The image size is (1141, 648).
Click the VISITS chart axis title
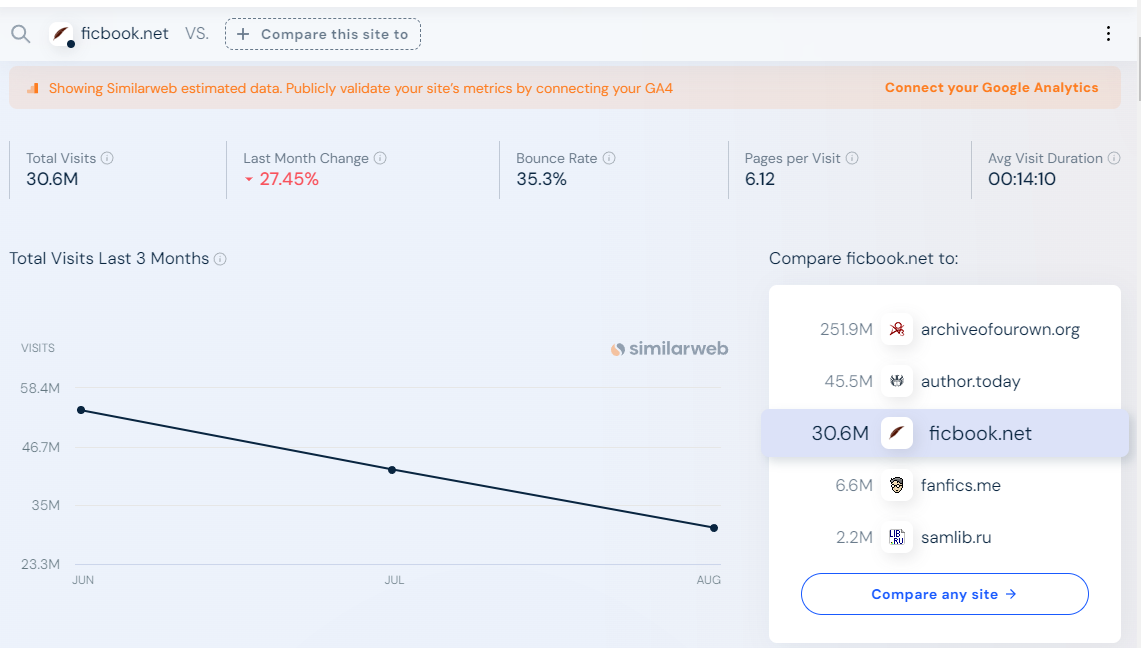[38, 348]
